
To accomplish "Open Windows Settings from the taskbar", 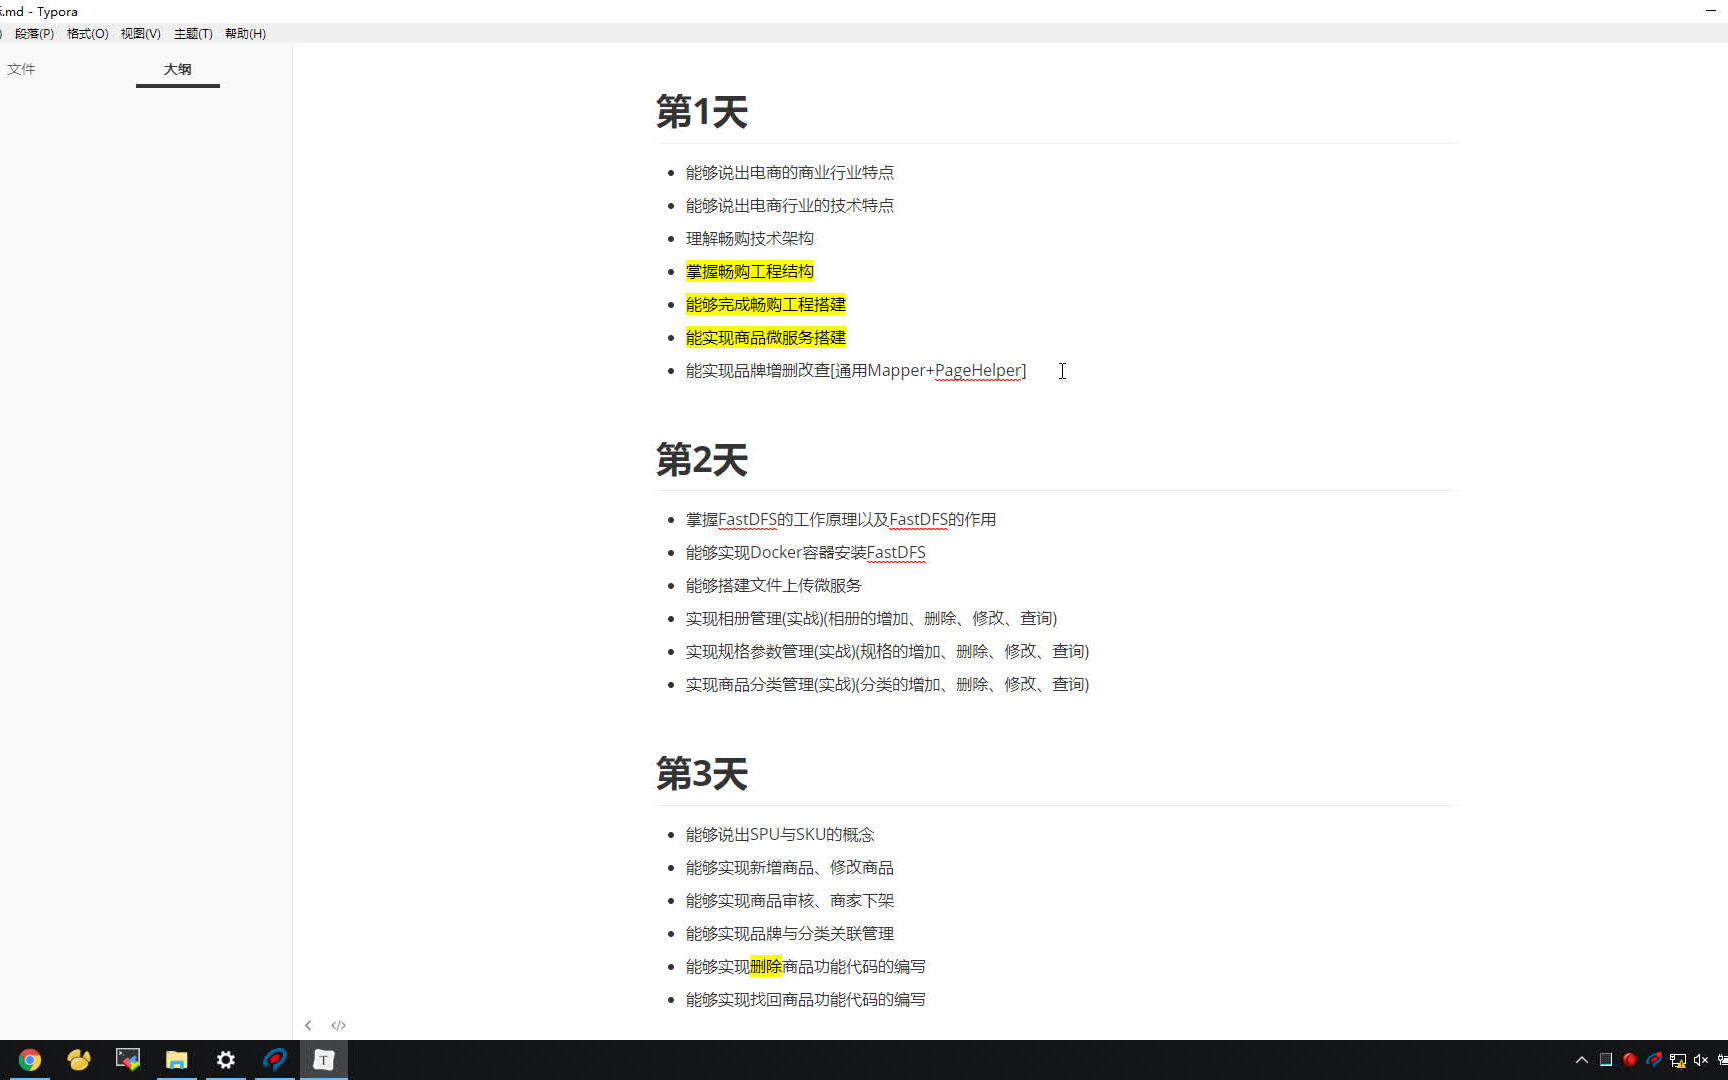I will point(225,1060).
